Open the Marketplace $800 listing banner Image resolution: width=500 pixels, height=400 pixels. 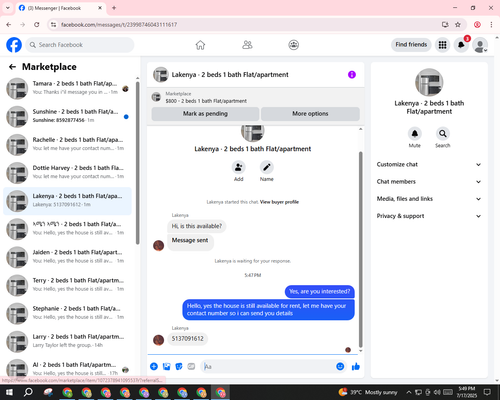pos(256,97)
